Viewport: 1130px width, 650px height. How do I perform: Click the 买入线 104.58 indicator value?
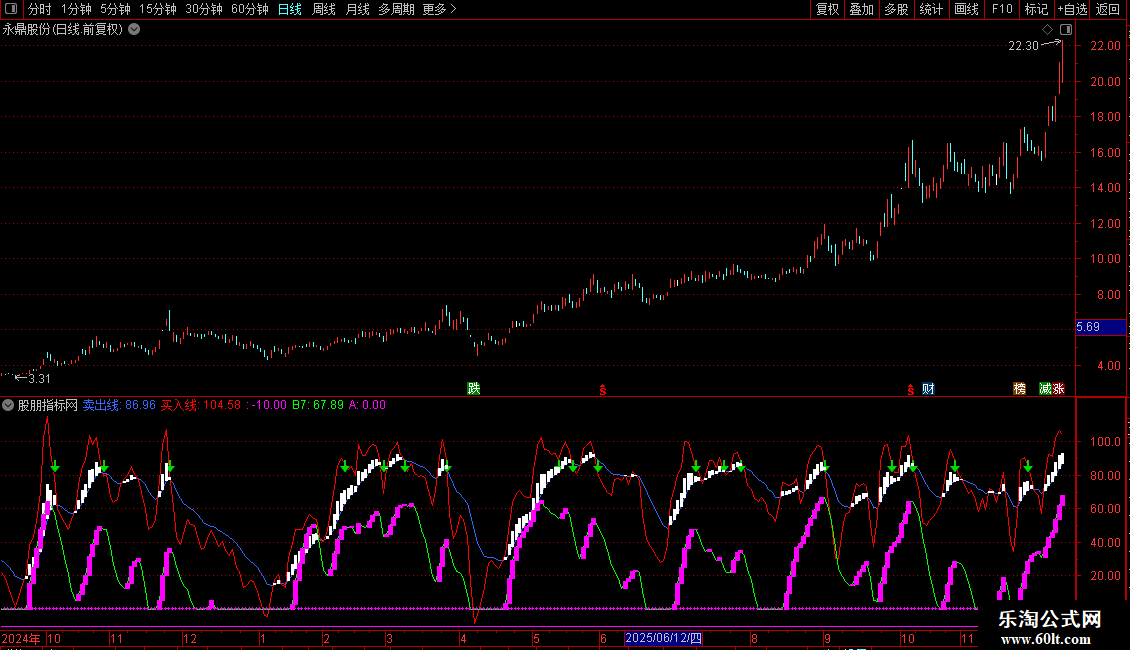pos(200,405)
